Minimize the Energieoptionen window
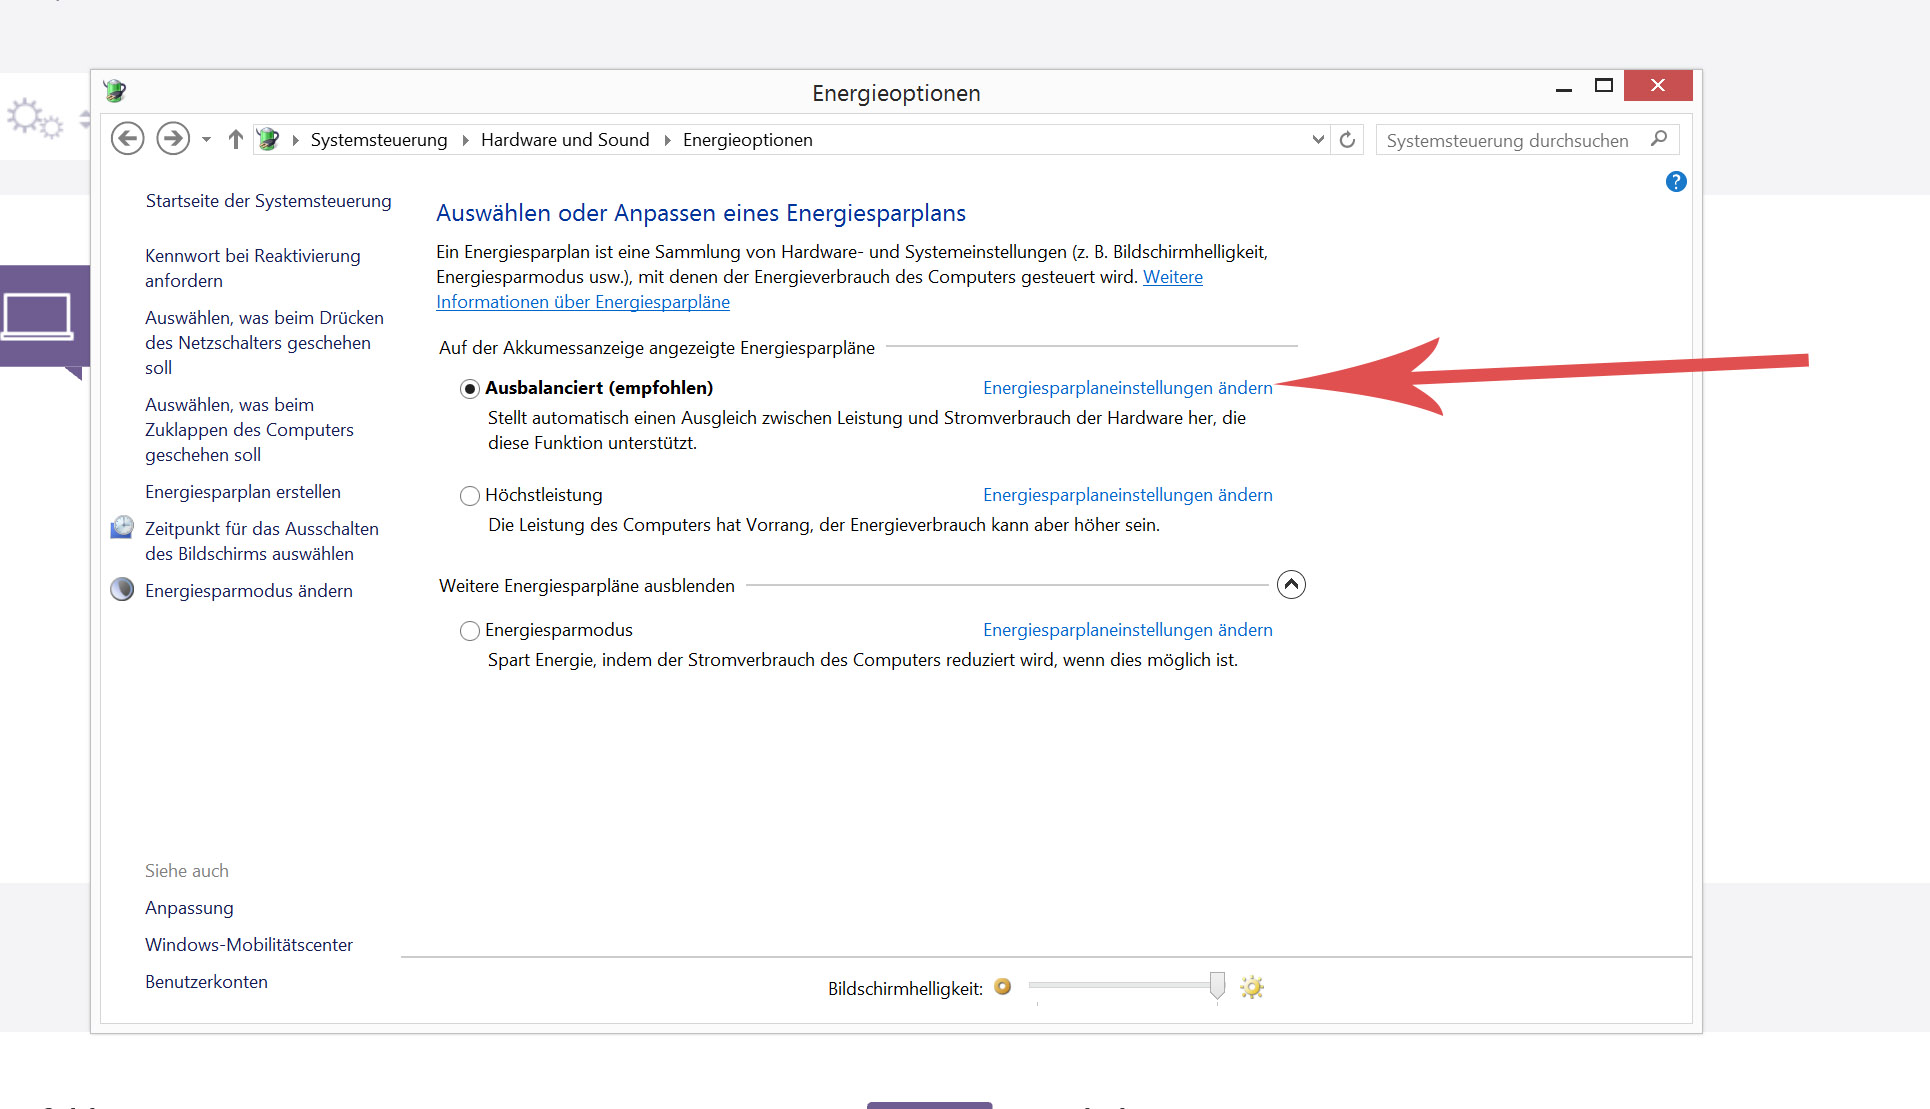Screen dimensions: 1930x1109 [x=1564, y=89]
